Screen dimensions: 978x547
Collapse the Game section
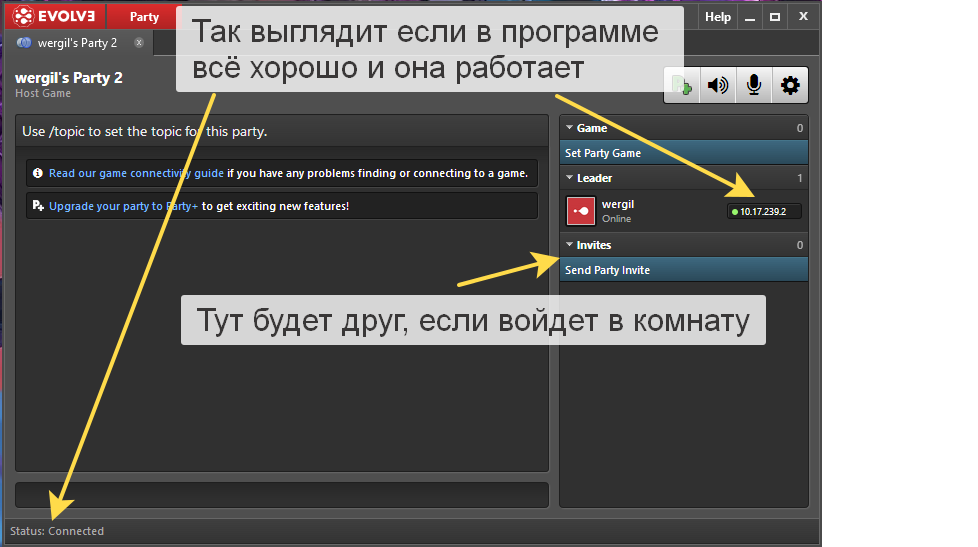pyautogui.click(x=569, y=127)
